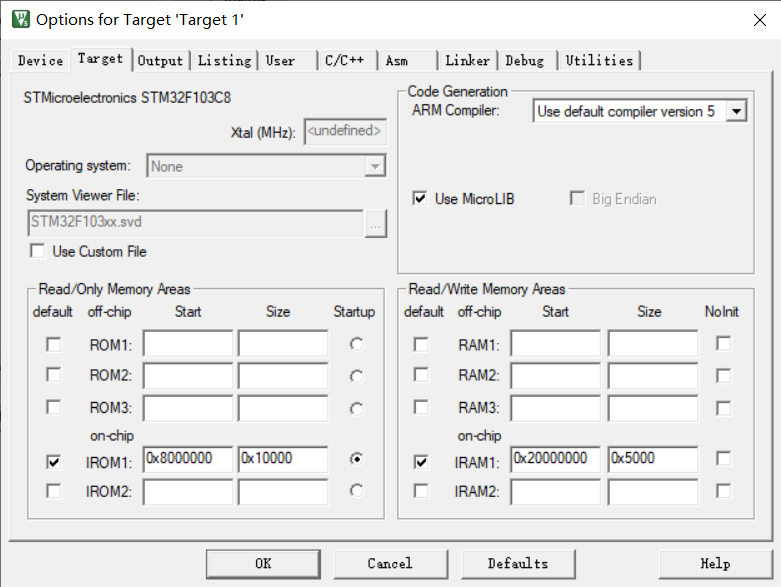This screenshot has width=781, height=587.
Task: Check ROM1 default checkbox
Action: pyautogui.click(x=53, y=344)
